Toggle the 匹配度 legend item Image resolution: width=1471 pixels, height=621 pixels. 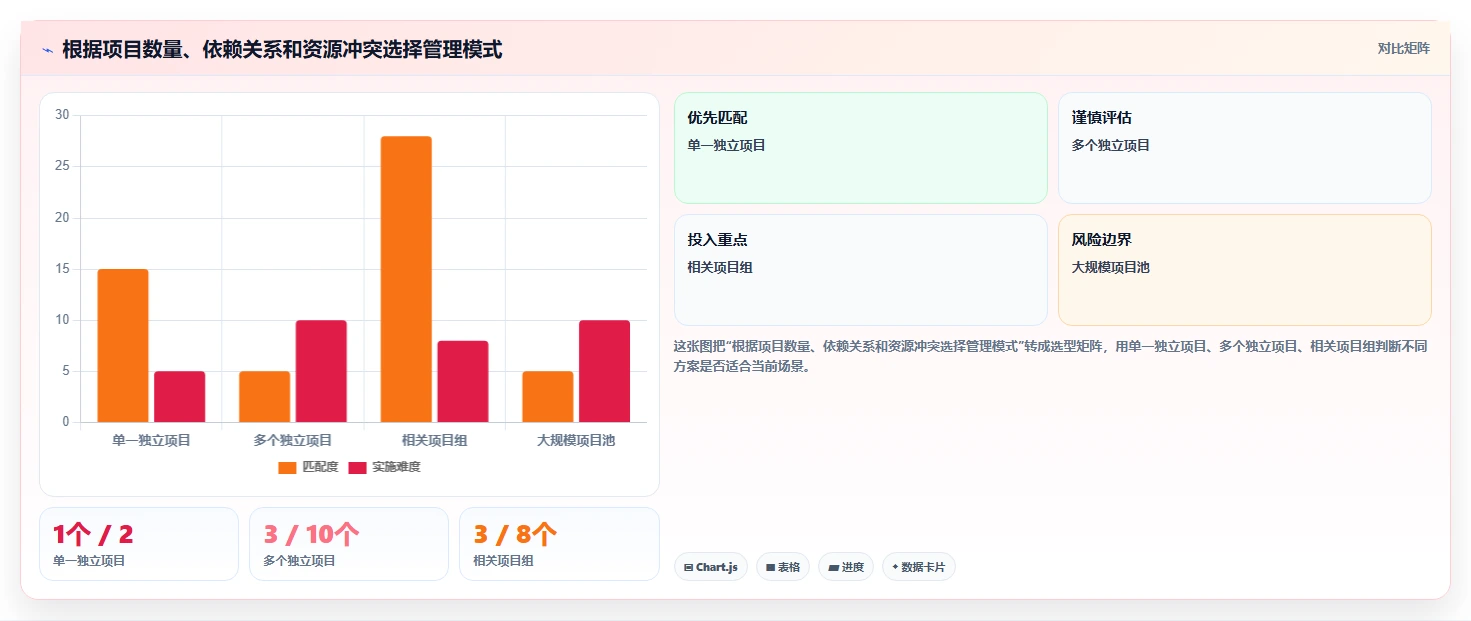308,467
